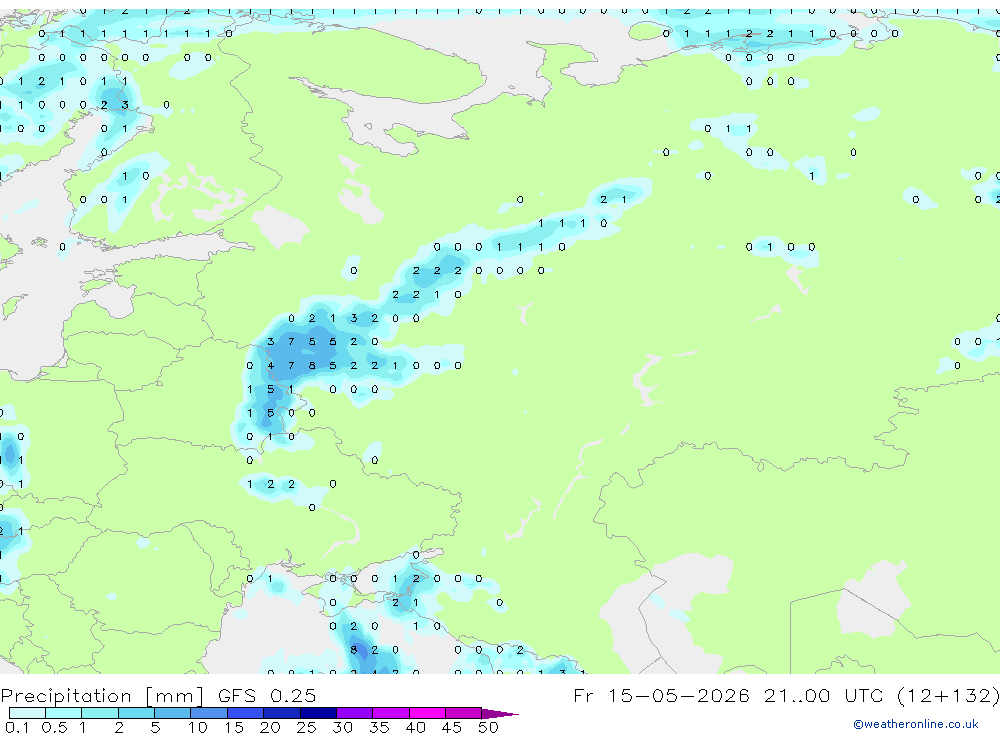Choose the 20–25 mm dark blue swatch
1000x733 pixels.
click(282, 713)
